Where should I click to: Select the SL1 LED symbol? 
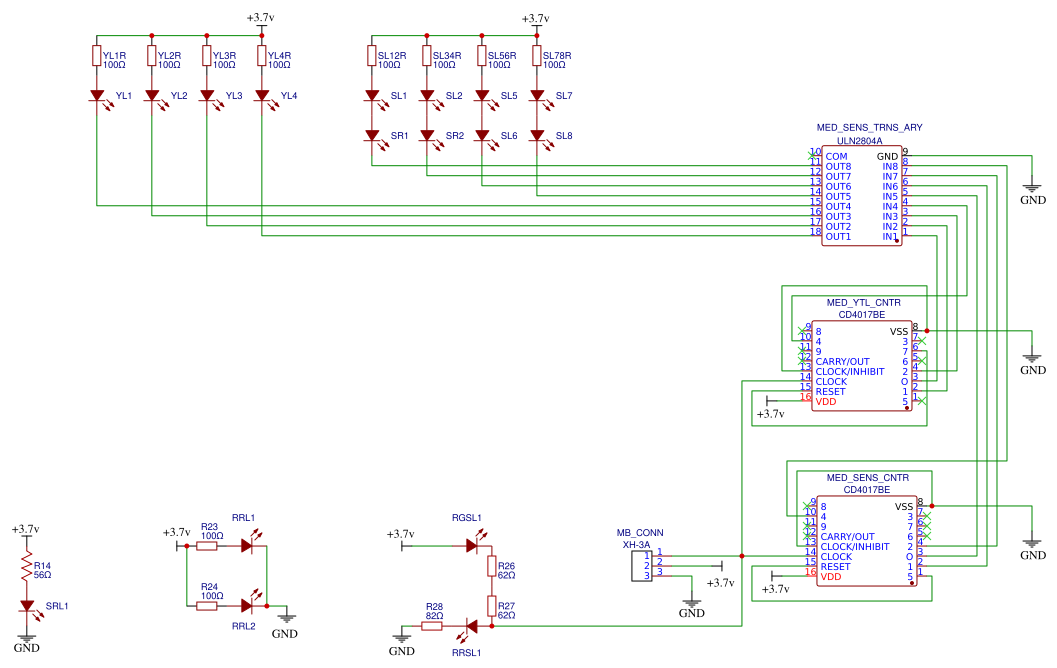point(372,96)
